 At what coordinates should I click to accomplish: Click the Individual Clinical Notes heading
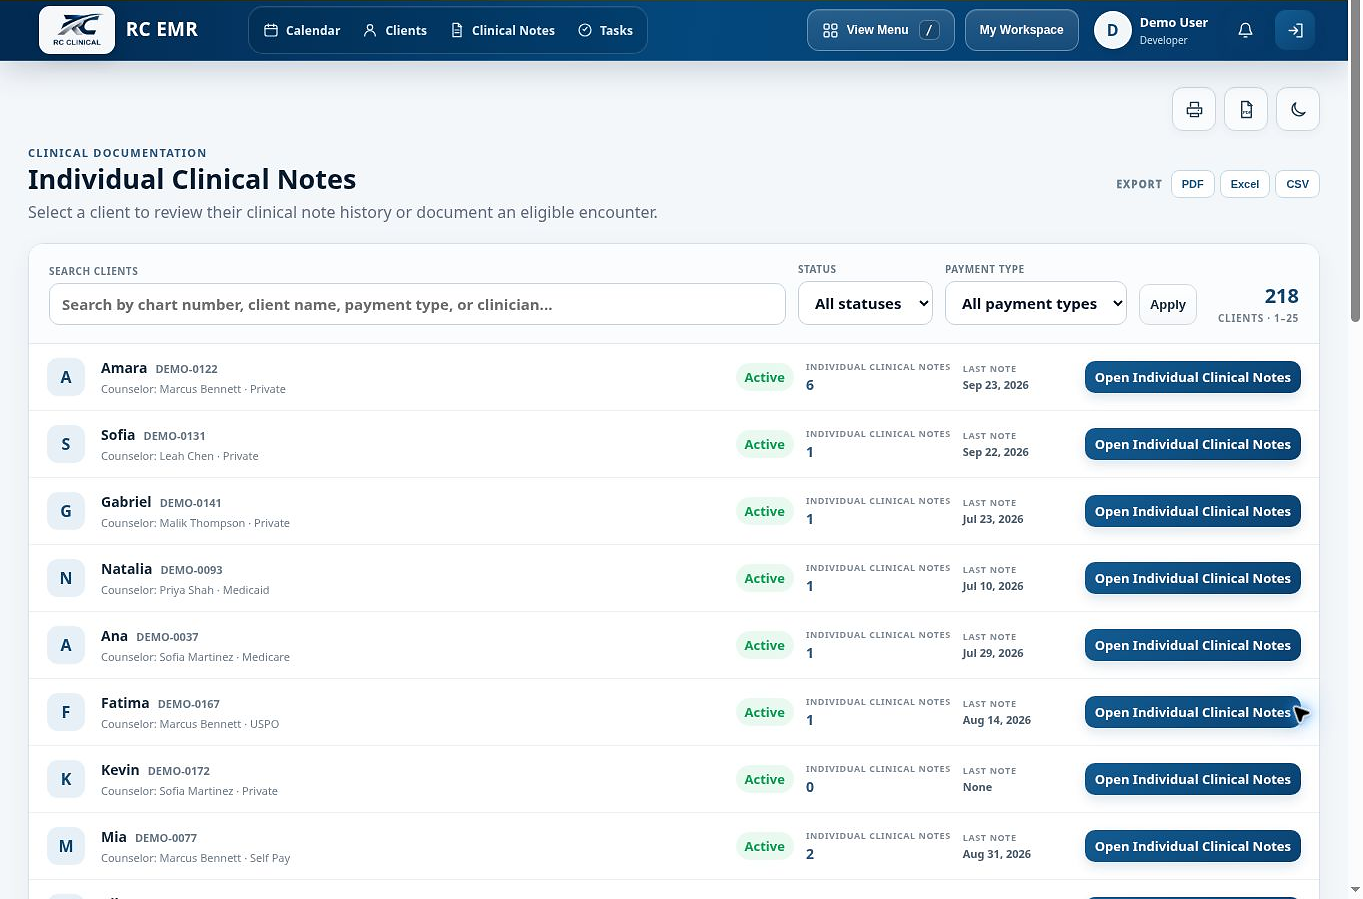192,179
